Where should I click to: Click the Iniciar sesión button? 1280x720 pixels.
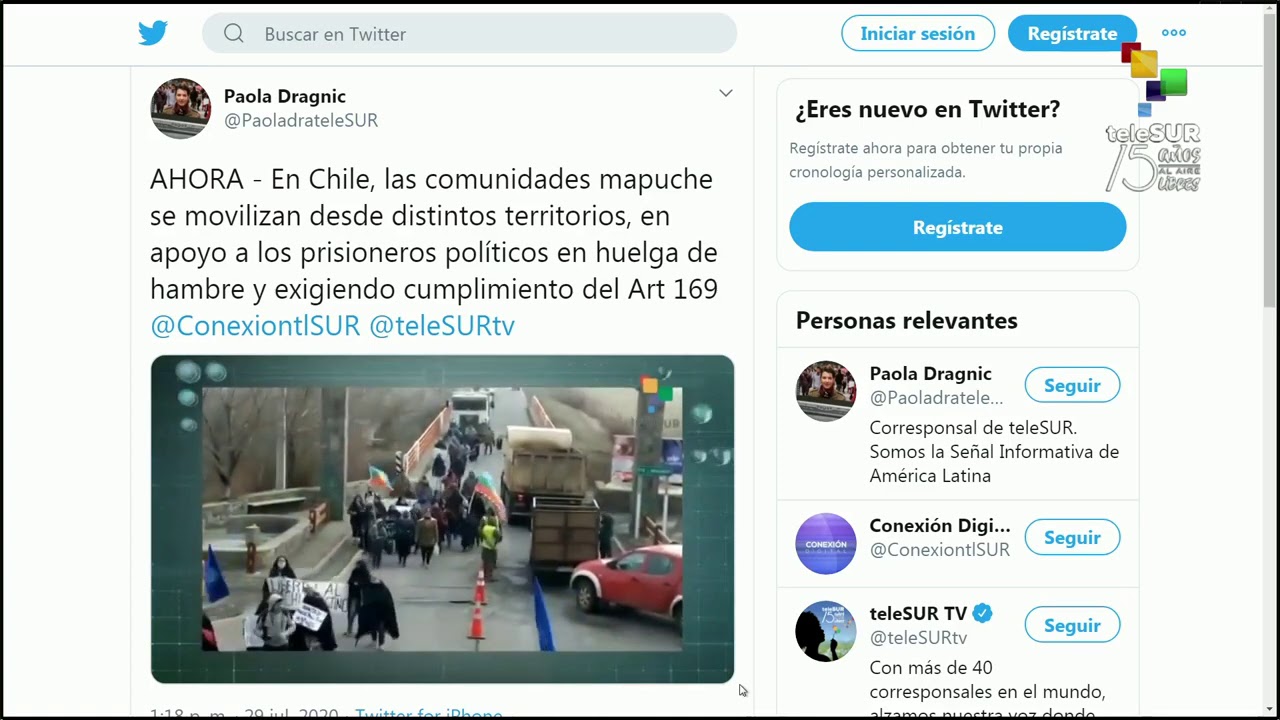[x=918, y=33]
